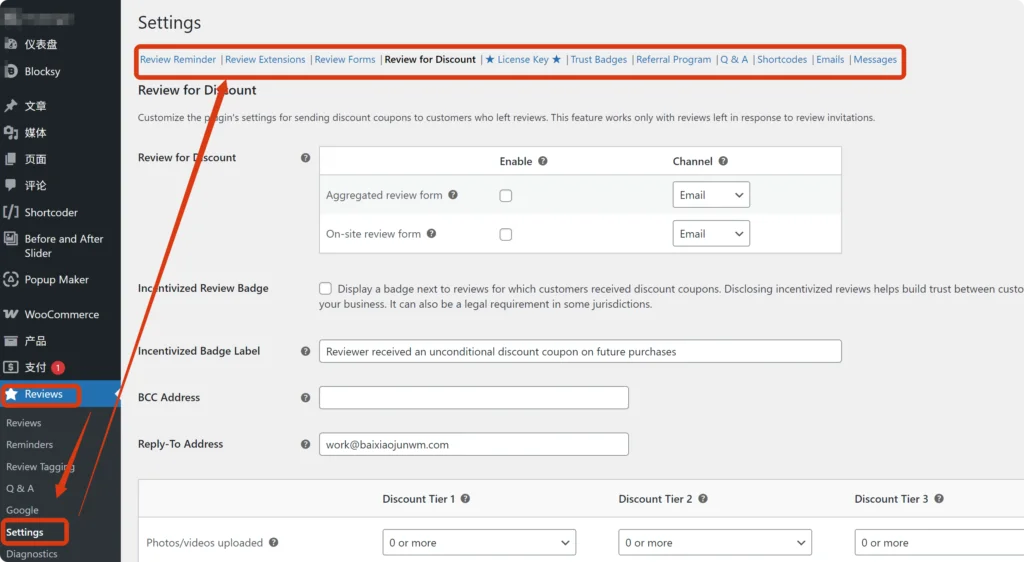Image resolution: width=1024 pixels, height=562 pixels.
Task: Open Channel dropdown for Aggregated review form
Action: (711, 195)
